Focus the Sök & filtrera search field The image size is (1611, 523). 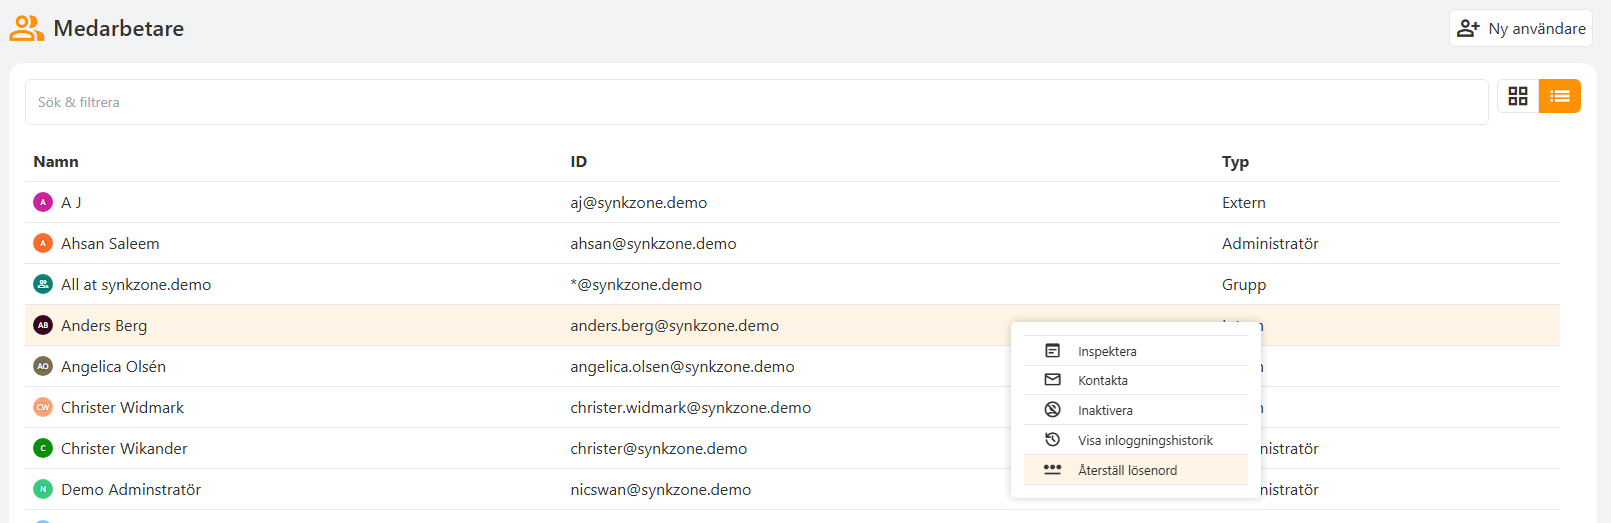pyautogui.click(x=756, y=102)
